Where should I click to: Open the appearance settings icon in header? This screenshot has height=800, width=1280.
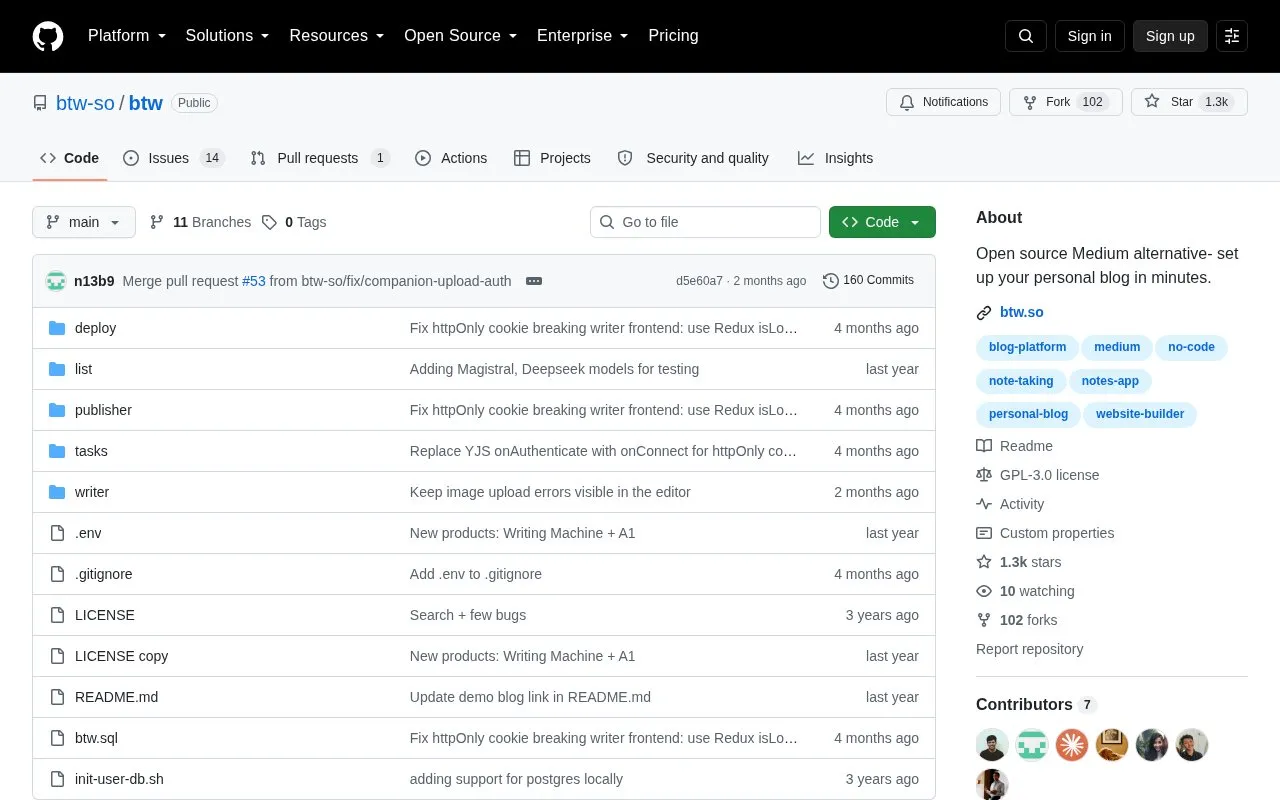(x=1232, y=36)
